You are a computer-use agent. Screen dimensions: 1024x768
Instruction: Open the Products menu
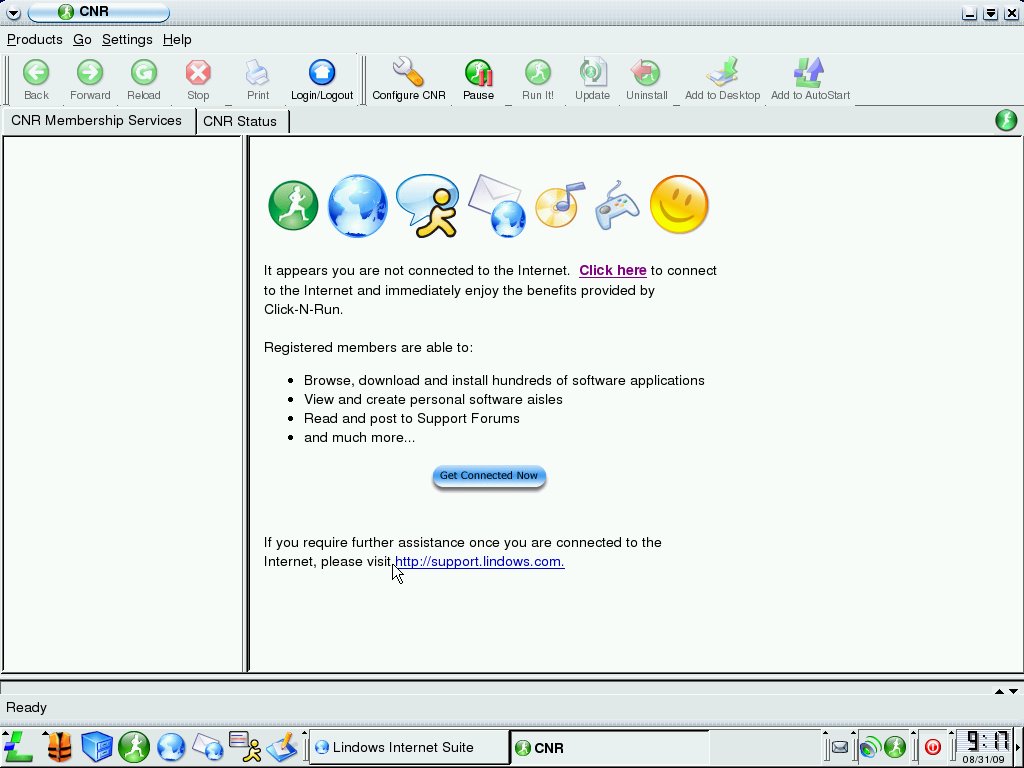pyautogui.click(x=35, y=40)
